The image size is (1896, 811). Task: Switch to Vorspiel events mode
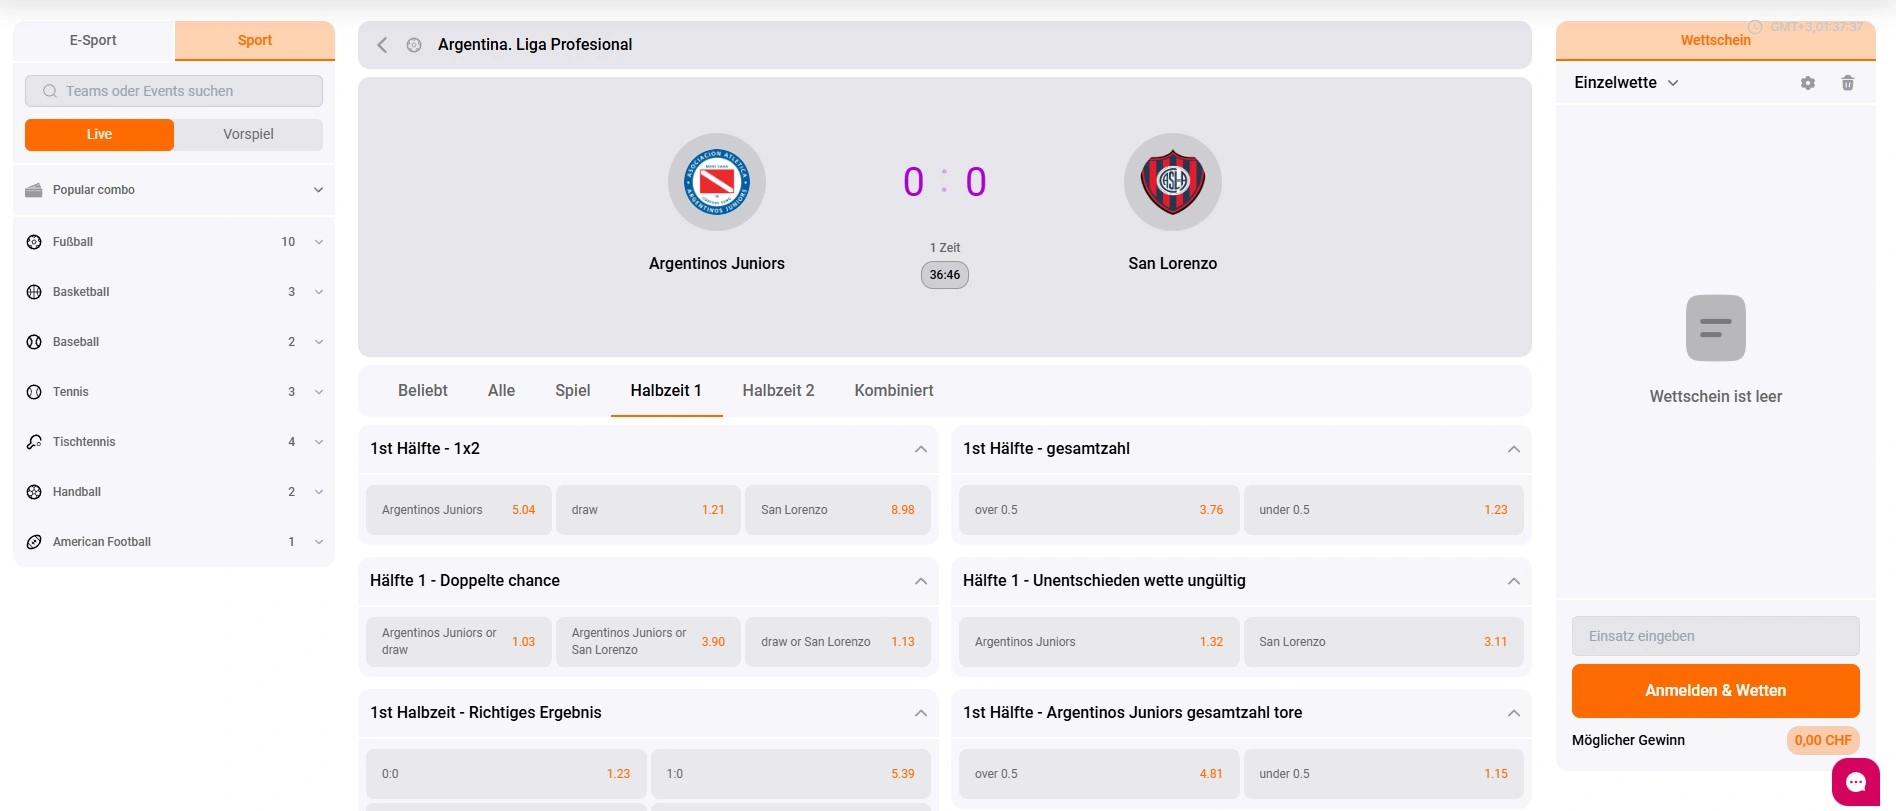pyautogui.click(x=248, y=135)
